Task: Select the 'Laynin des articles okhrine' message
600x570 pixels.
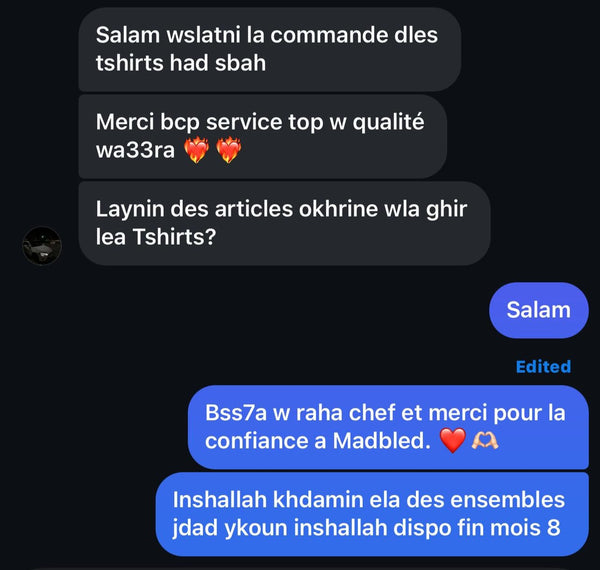Action: click(x=284, y=223)
